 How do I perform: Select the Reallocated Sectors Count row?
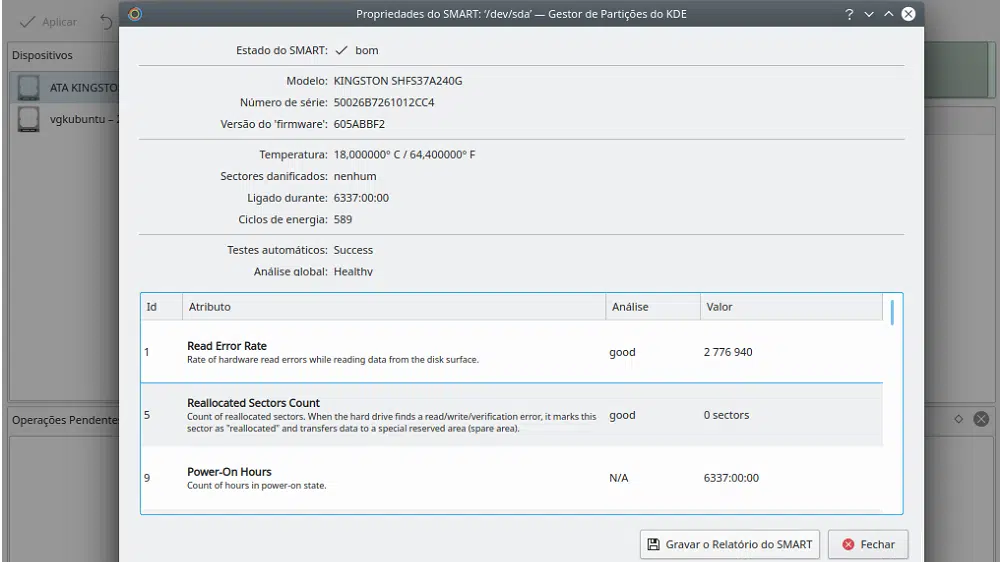point(512,415)
